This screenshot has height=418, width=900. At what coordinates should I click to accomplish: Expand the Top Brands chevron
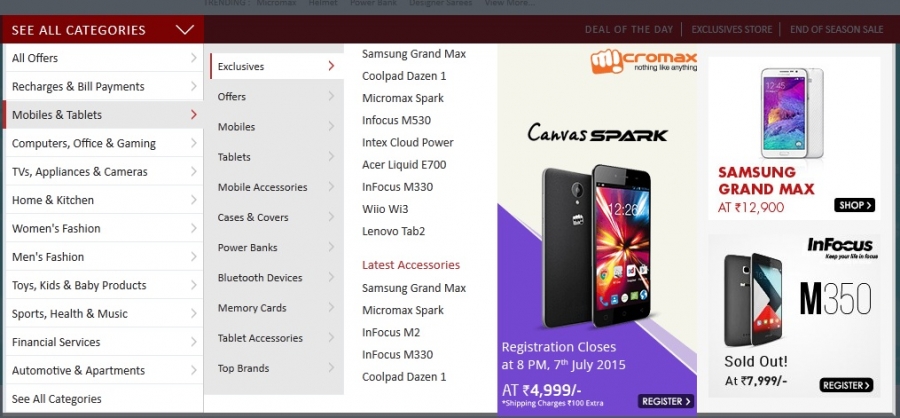point(331,368)
